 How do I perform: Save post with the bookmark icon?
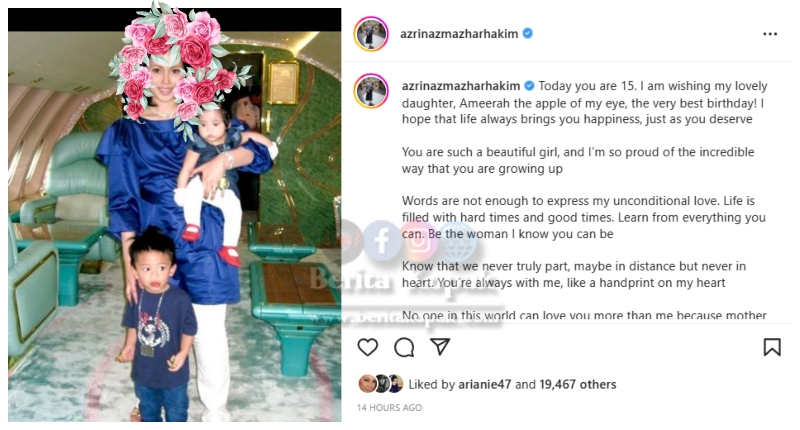(x=772, y=347)
